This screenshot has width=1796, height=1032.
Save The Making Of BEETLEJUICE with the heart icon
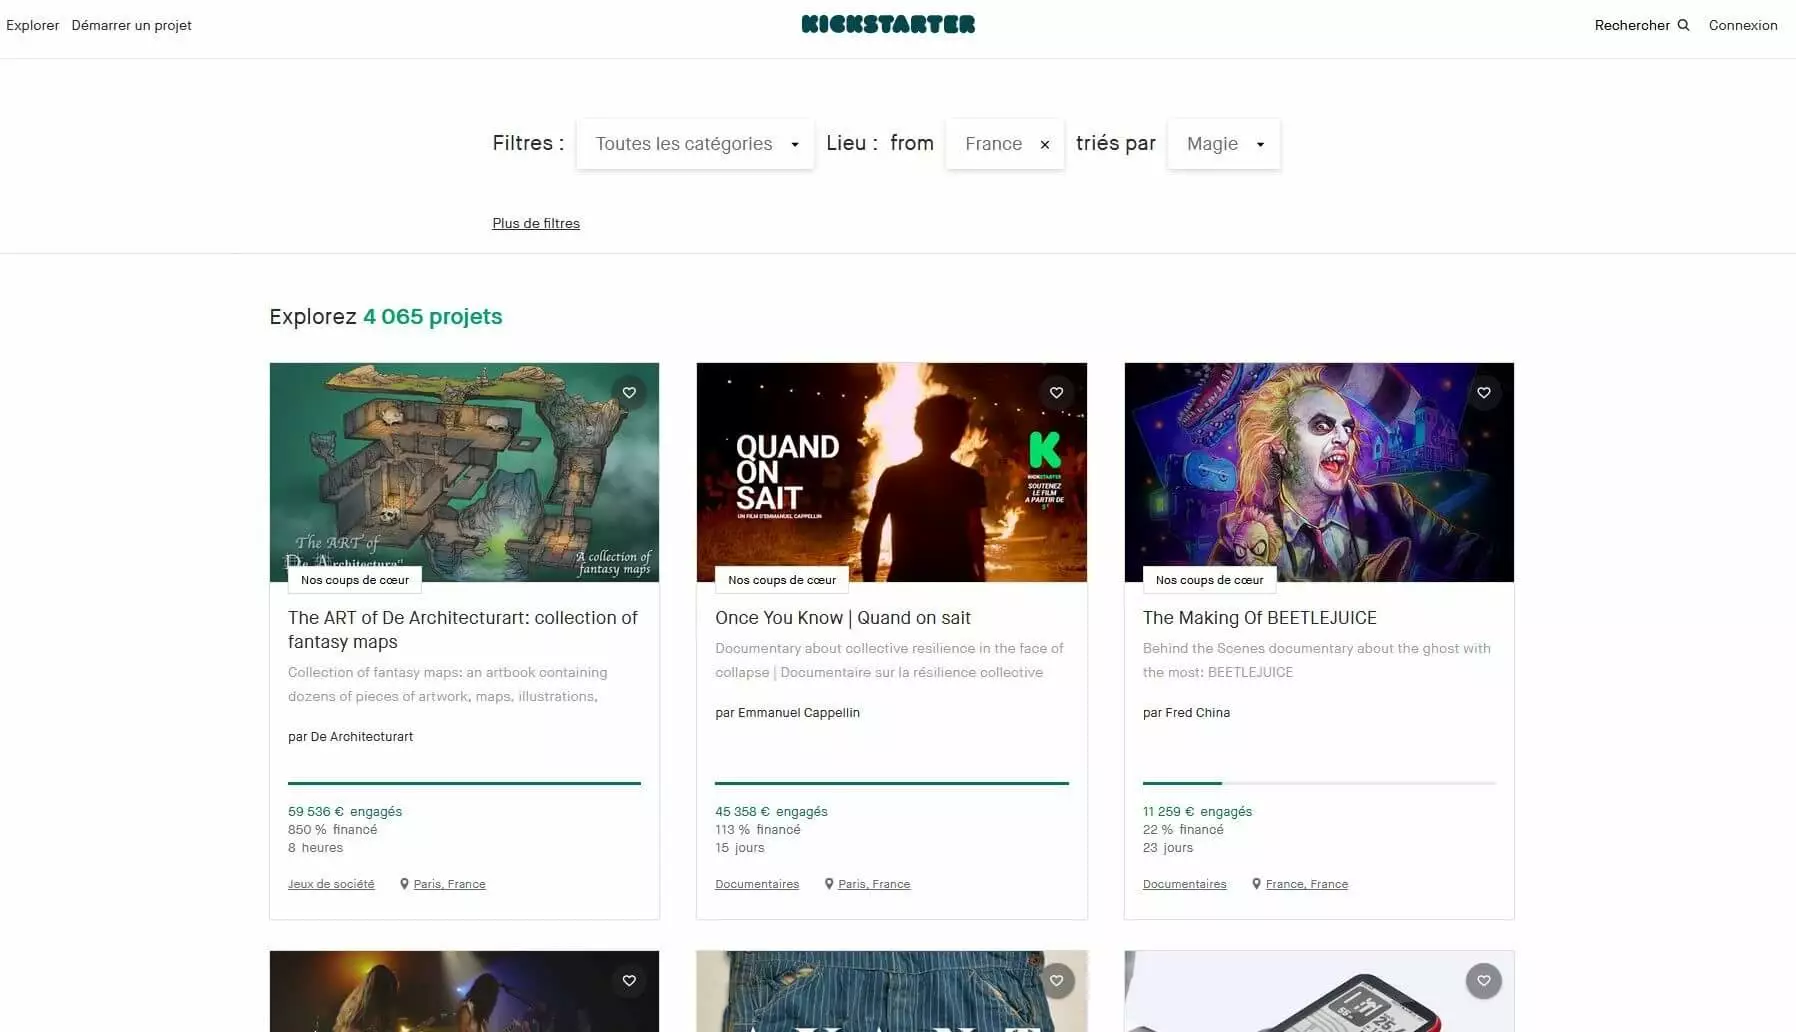click(x=1484, y=393)
